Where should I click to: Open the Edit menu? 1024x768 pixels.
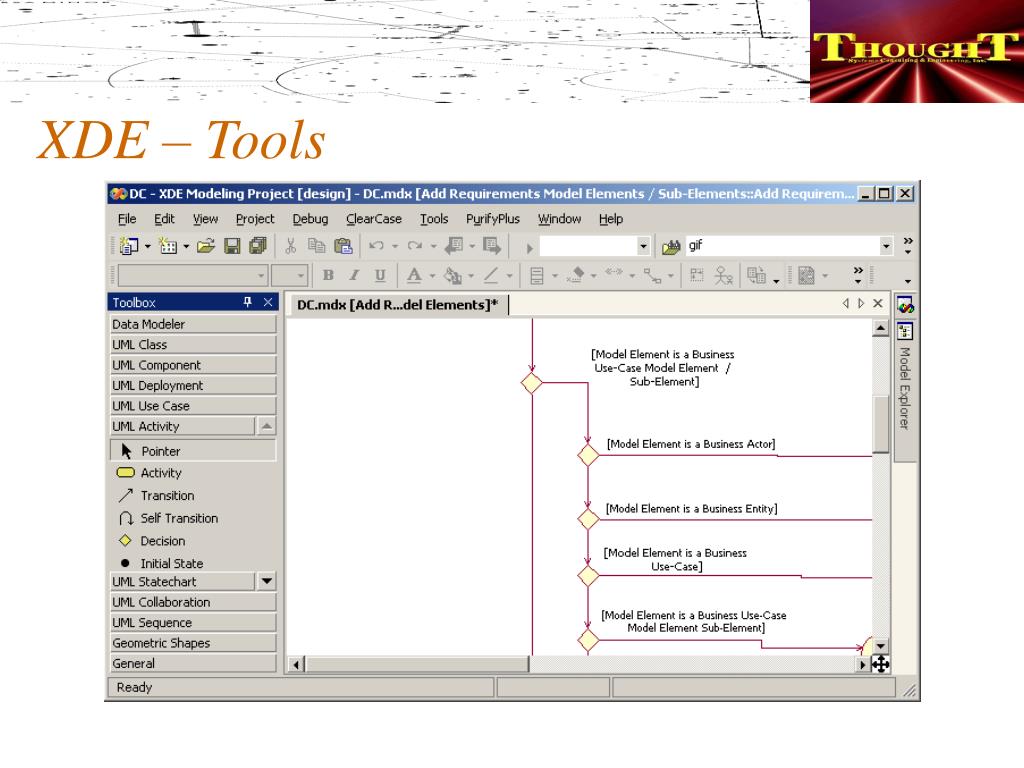point(164,219)
